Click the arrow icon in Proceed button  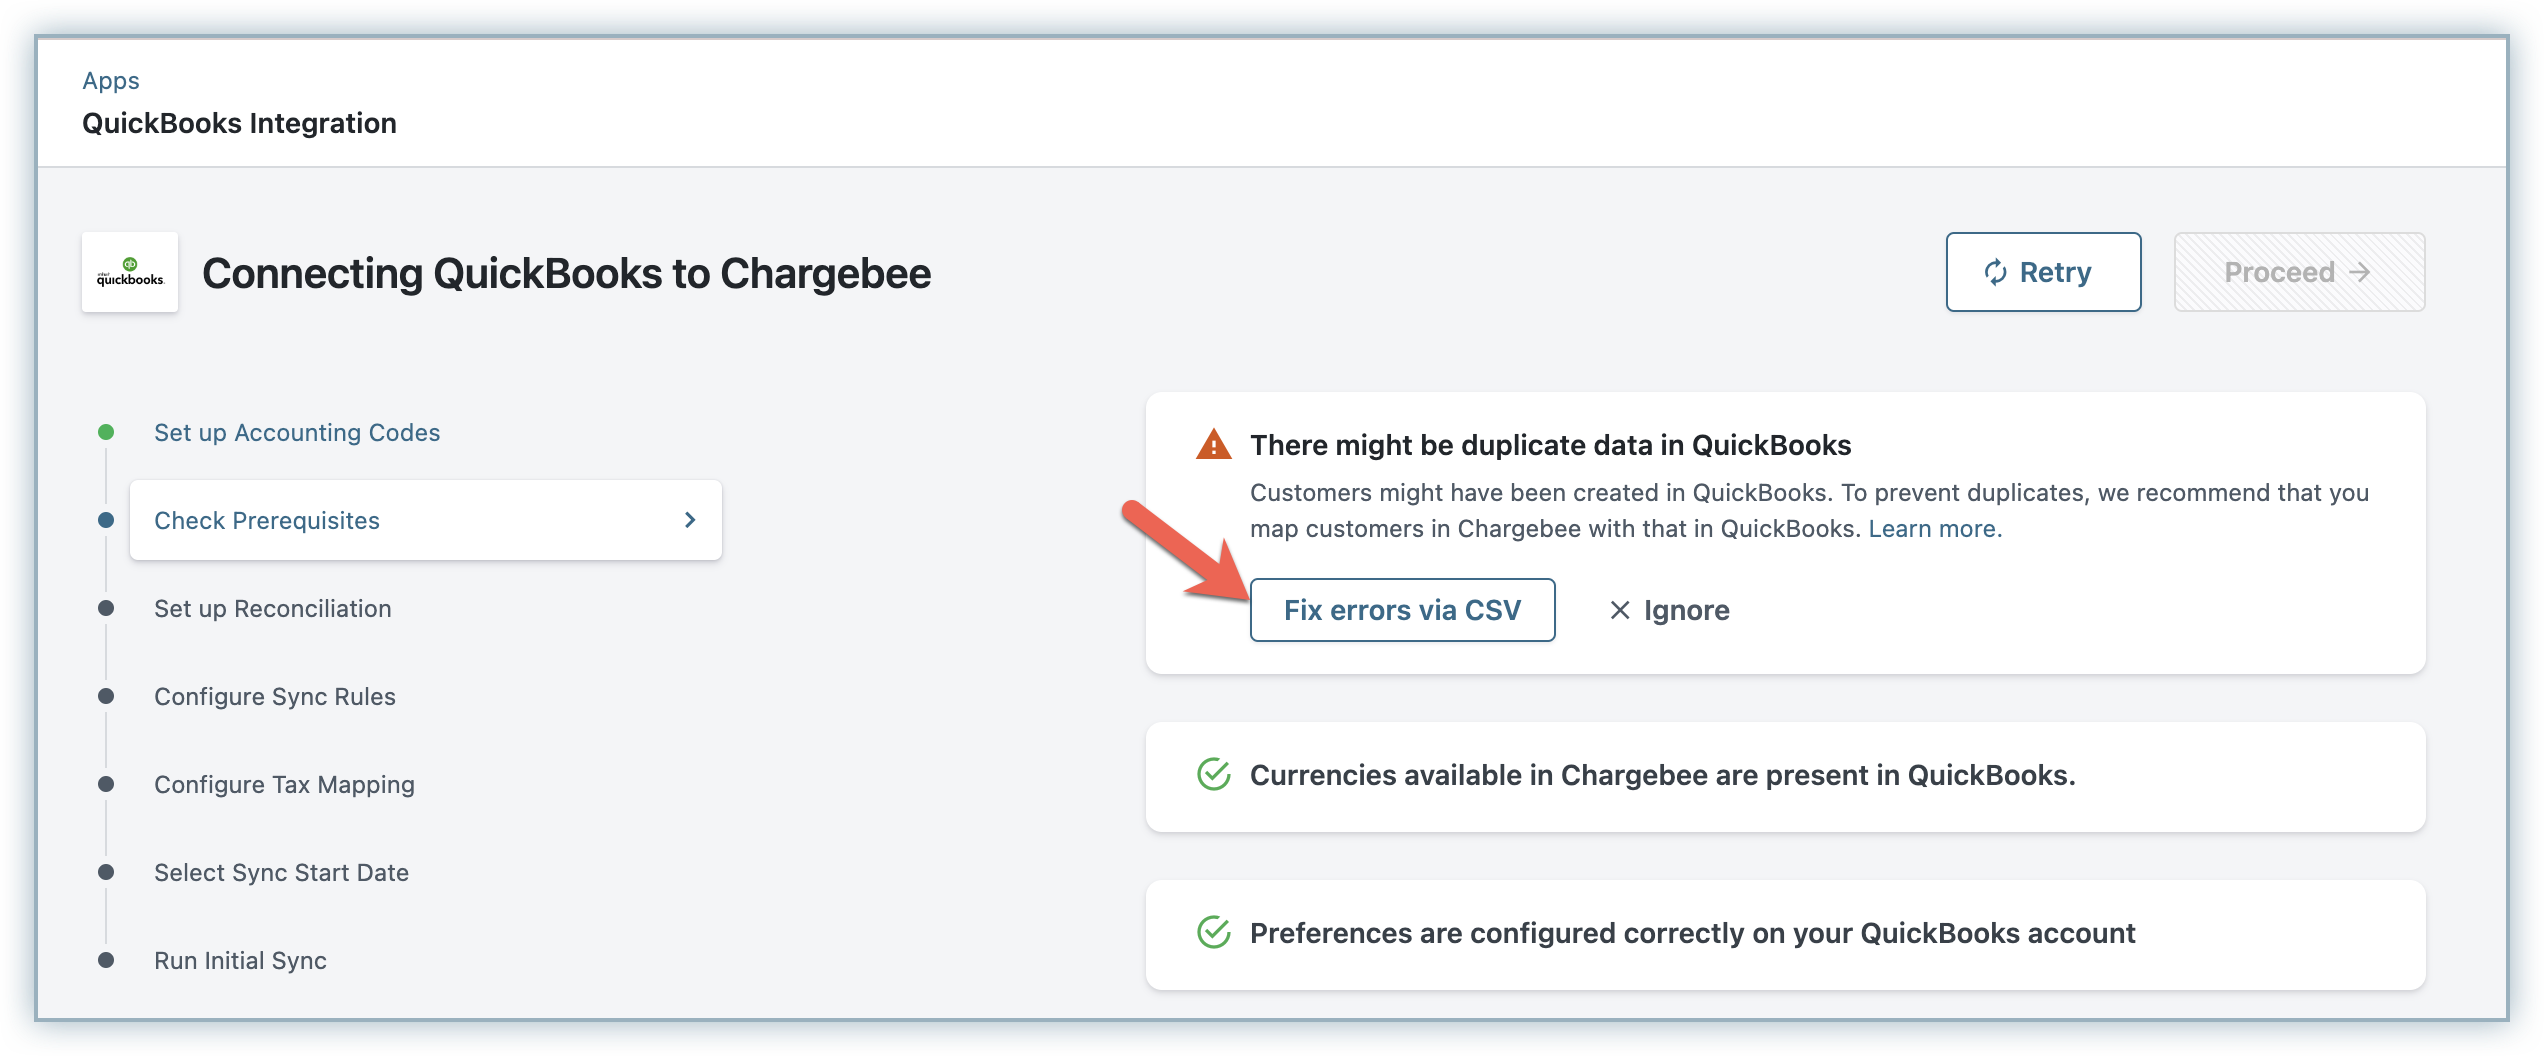(2360, 273)
